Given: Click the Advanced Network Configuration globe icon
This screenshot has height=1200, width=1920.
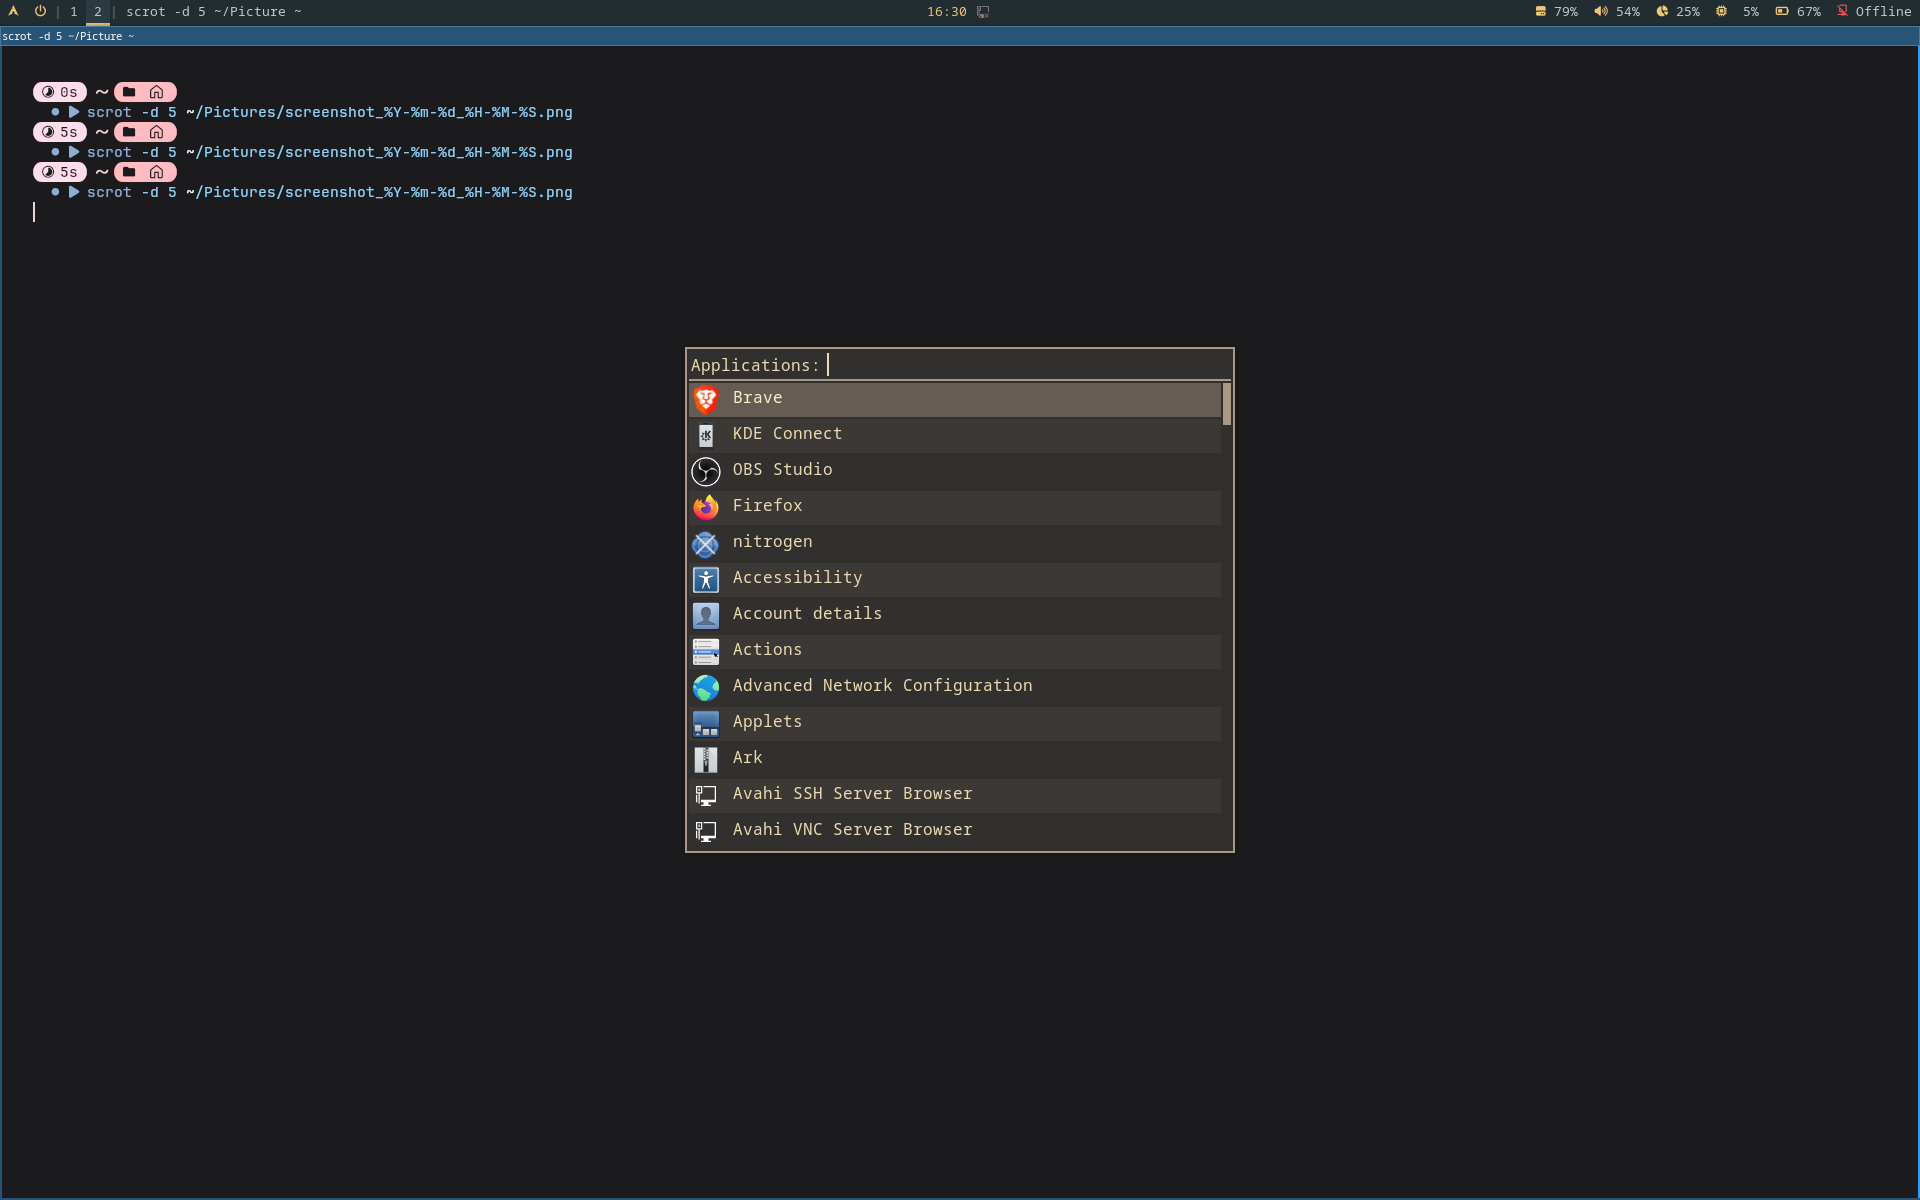Looking at the screenshot, I should point(706,687).
